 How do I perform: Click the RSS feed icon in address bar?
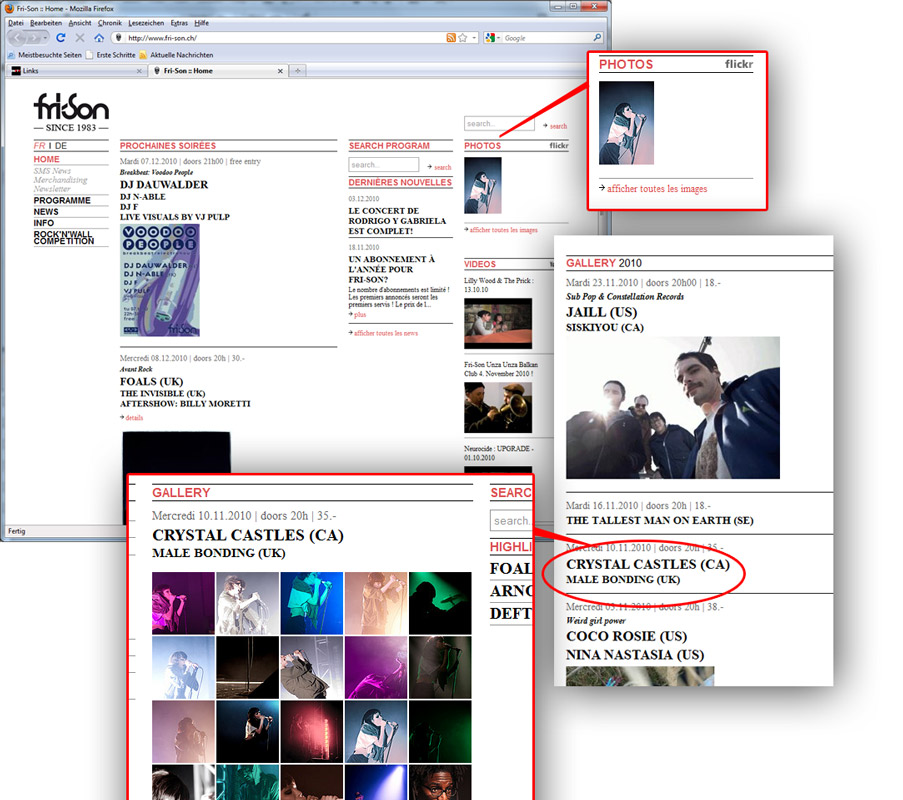pos(452,38)
